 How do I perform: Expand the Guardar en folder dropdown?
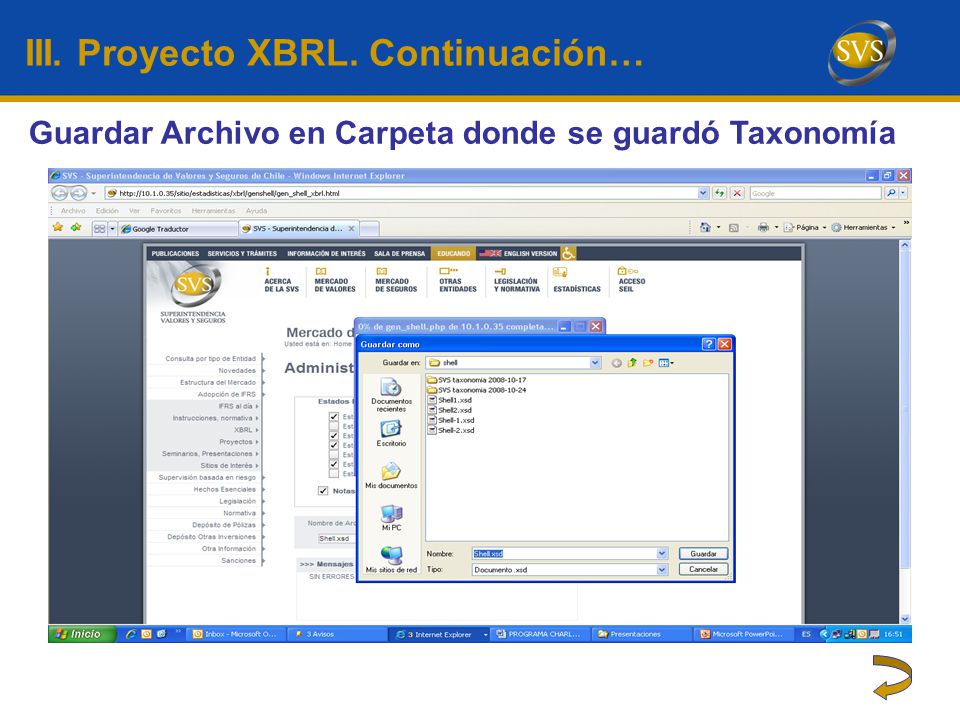[x=595, y=362]
